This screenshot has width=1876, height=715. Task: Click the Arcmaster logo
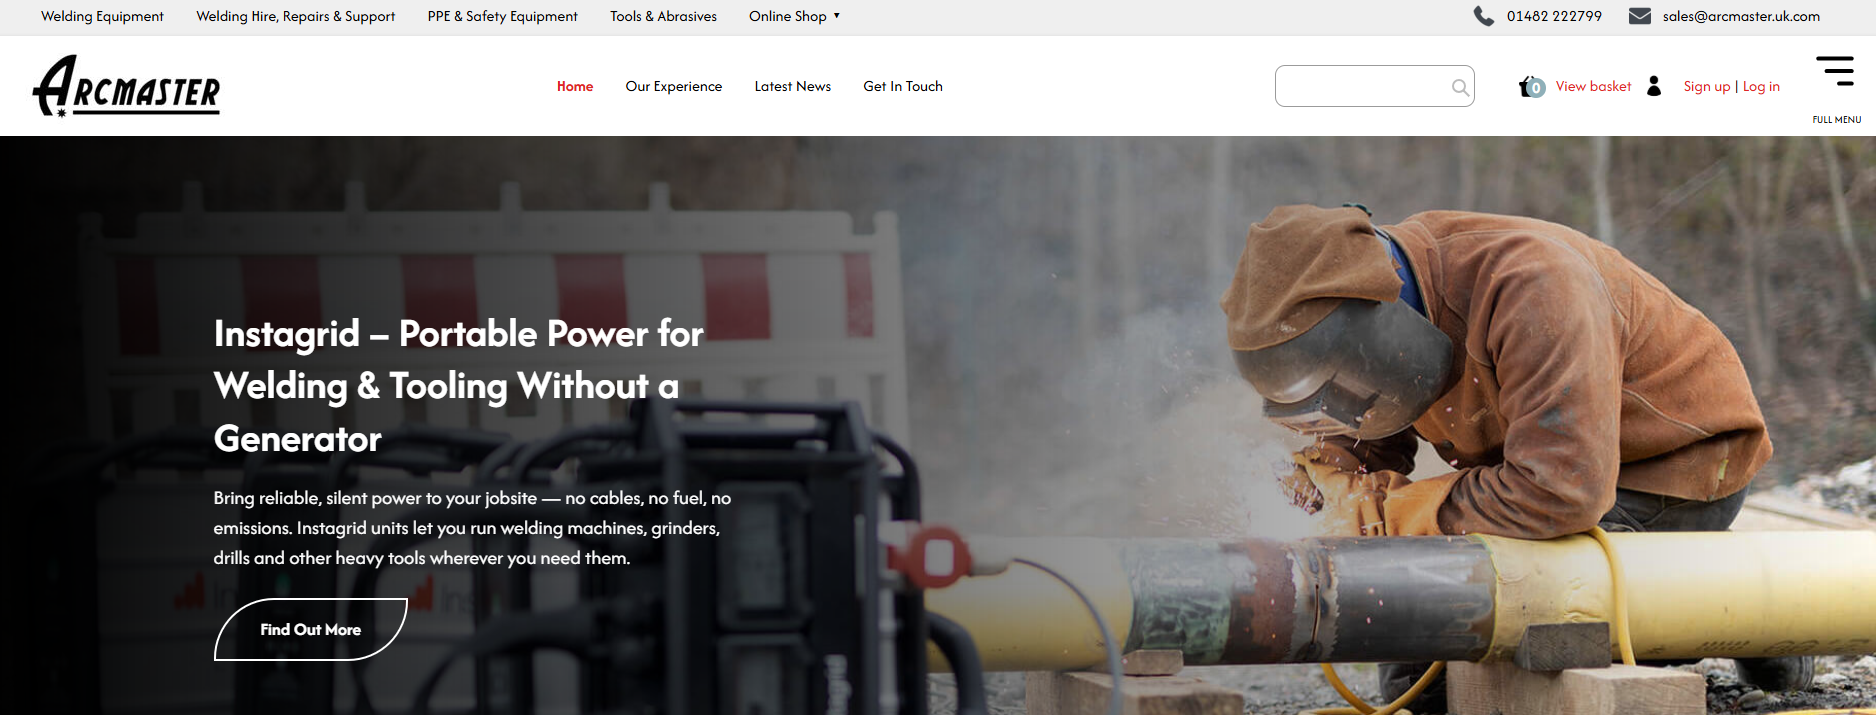(126, 87)
